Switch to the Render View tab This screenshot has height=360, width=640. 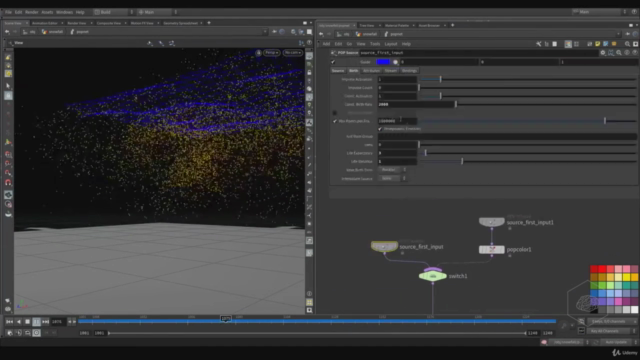(x=77, y=23)
